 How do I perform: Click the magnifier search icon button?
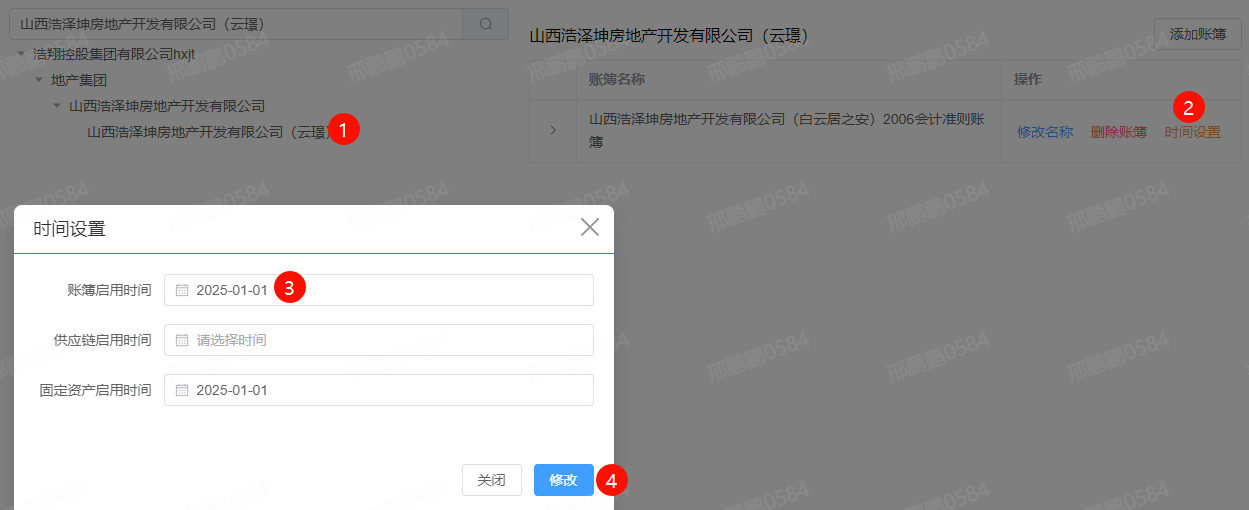(485, 24)
